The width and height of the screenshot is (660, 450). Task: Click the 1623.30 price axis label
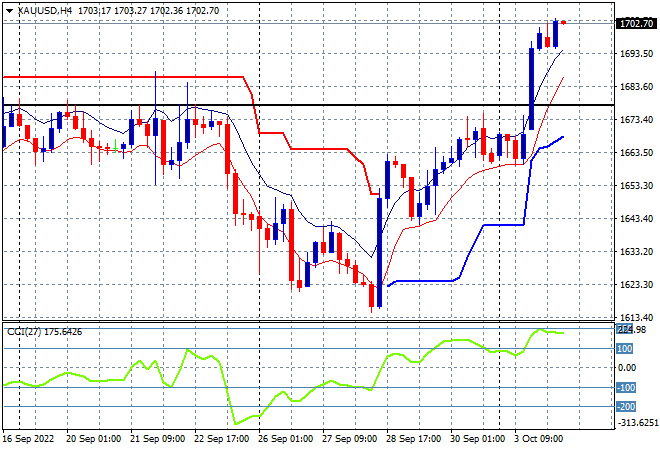pos(636,285)
